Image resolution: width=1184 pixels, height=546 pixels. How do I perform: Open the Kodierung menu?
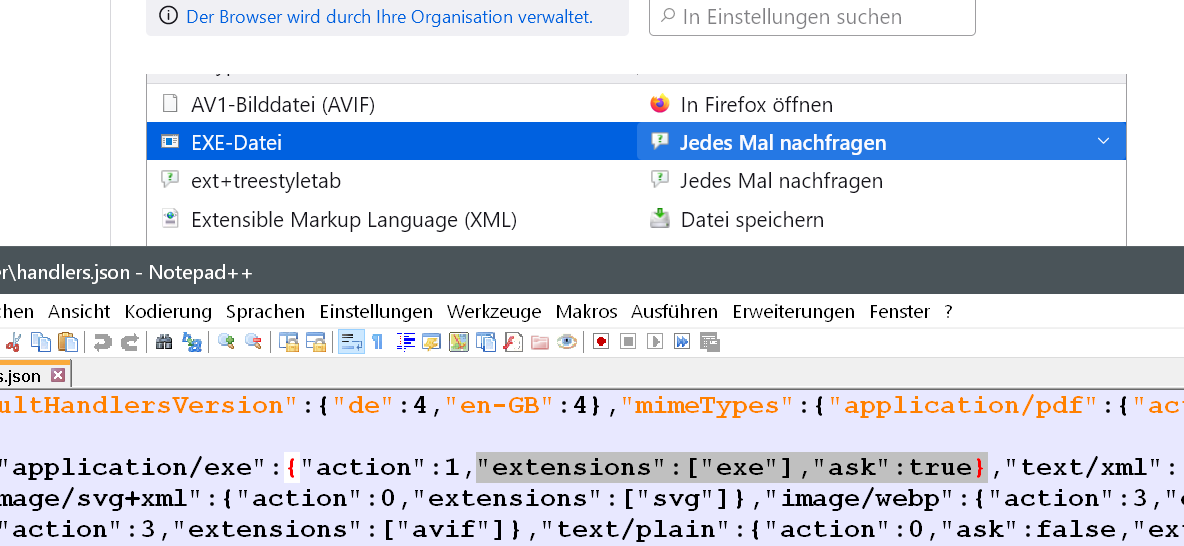point(168,311)
